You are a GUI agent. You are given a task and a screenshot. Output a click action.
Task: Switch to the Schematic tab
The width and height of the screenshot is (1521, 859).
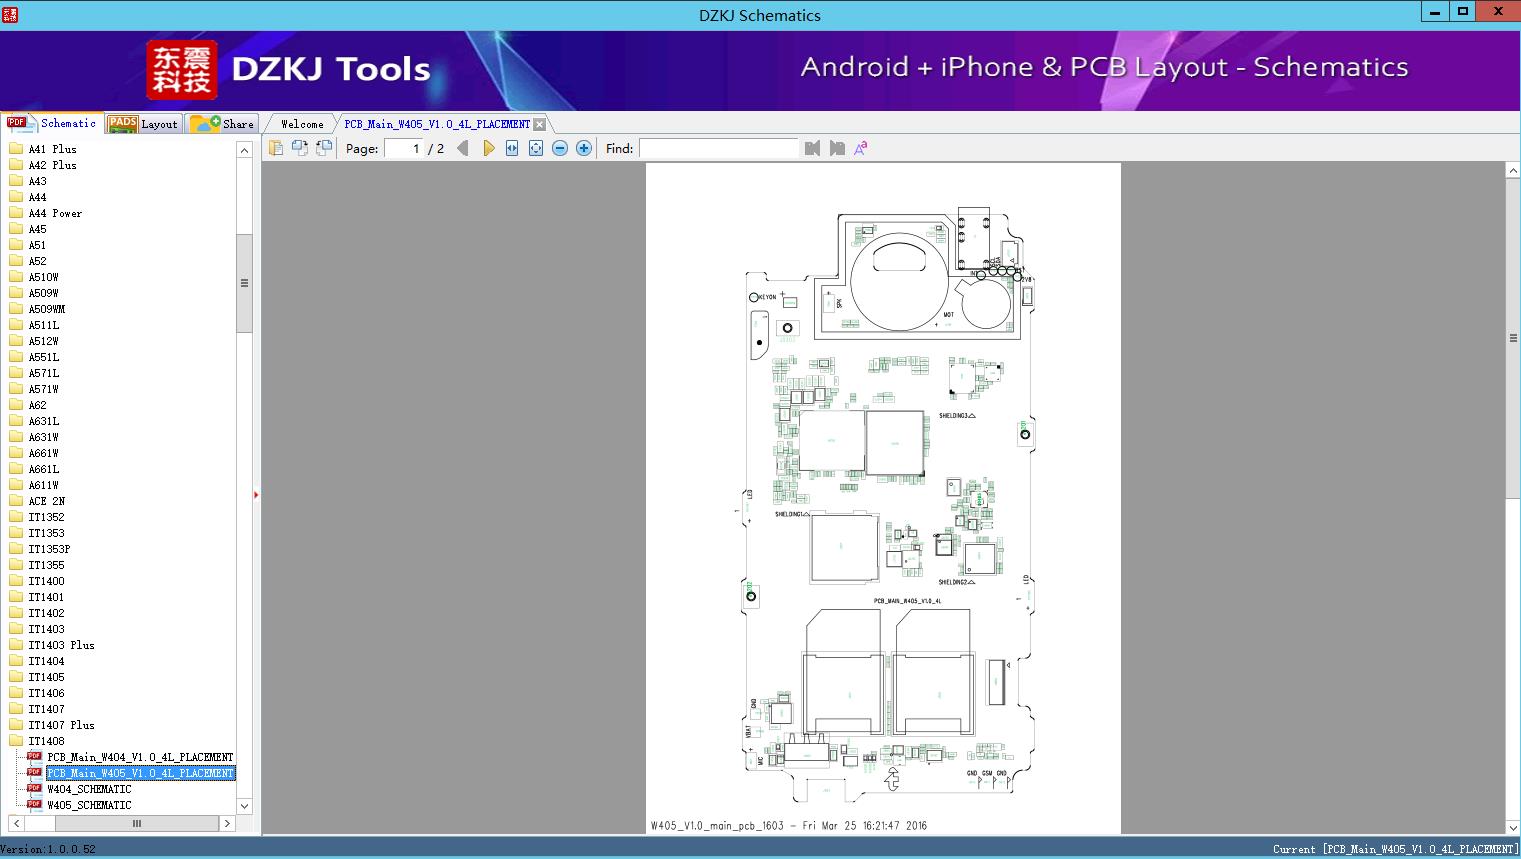tap(52, 123)
